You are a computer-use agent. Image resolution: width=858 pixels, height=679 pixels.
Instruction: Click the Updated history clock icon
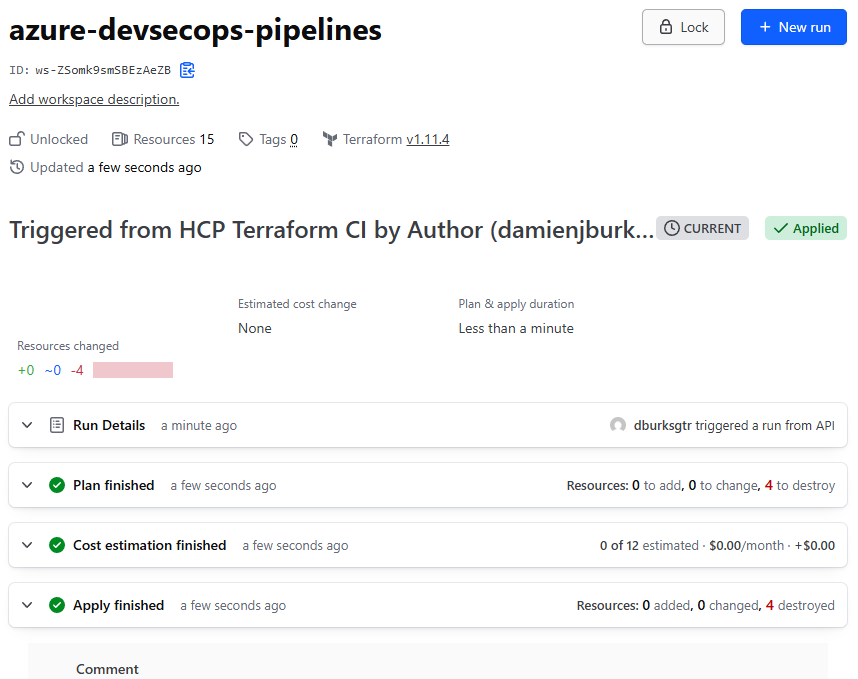[17, 167]
